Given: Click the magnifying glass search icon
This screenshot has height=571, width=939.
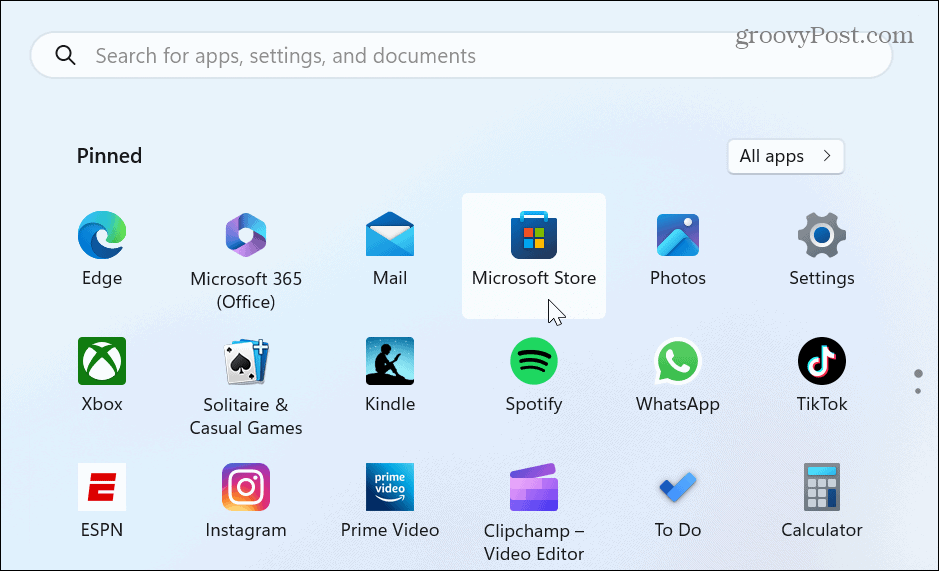Looking at the screenshot, I should point(65,55).
